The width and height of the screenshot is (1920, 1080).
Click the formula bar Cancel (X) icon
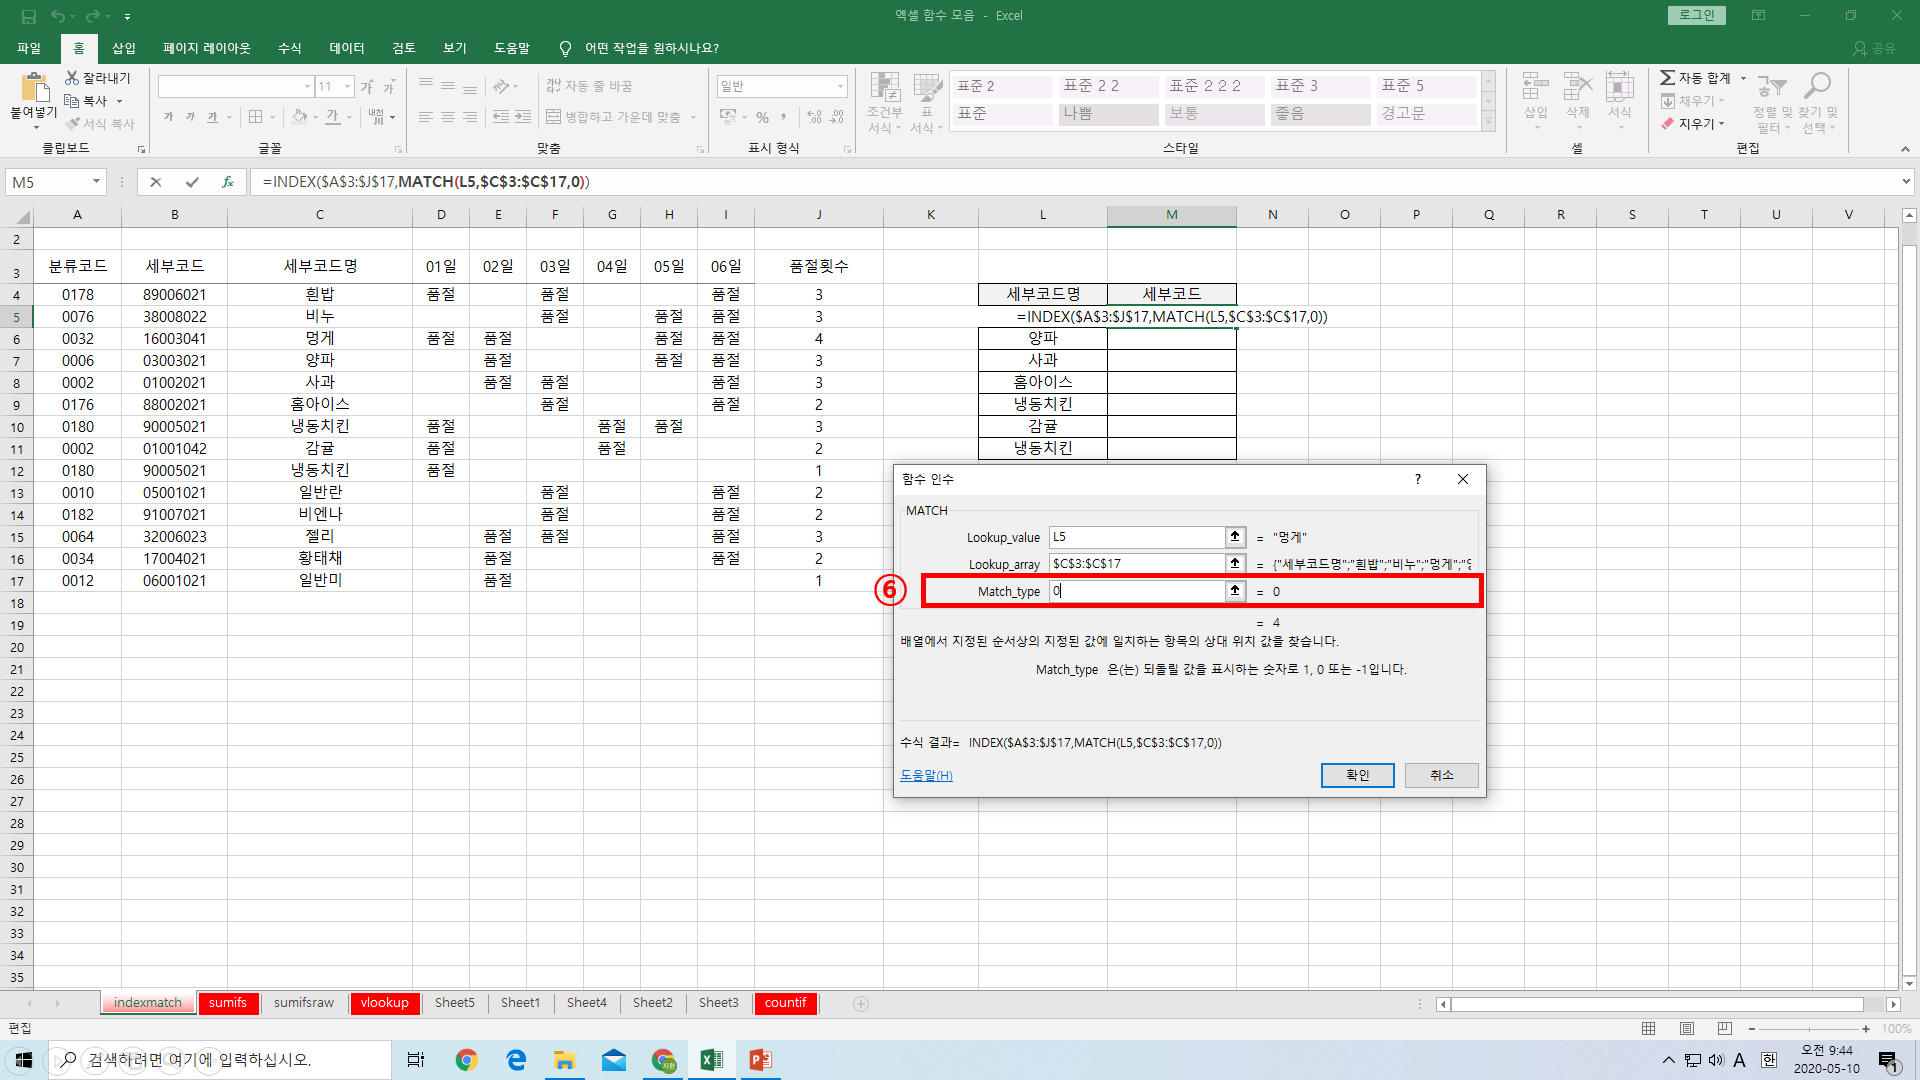click(155, 182)
